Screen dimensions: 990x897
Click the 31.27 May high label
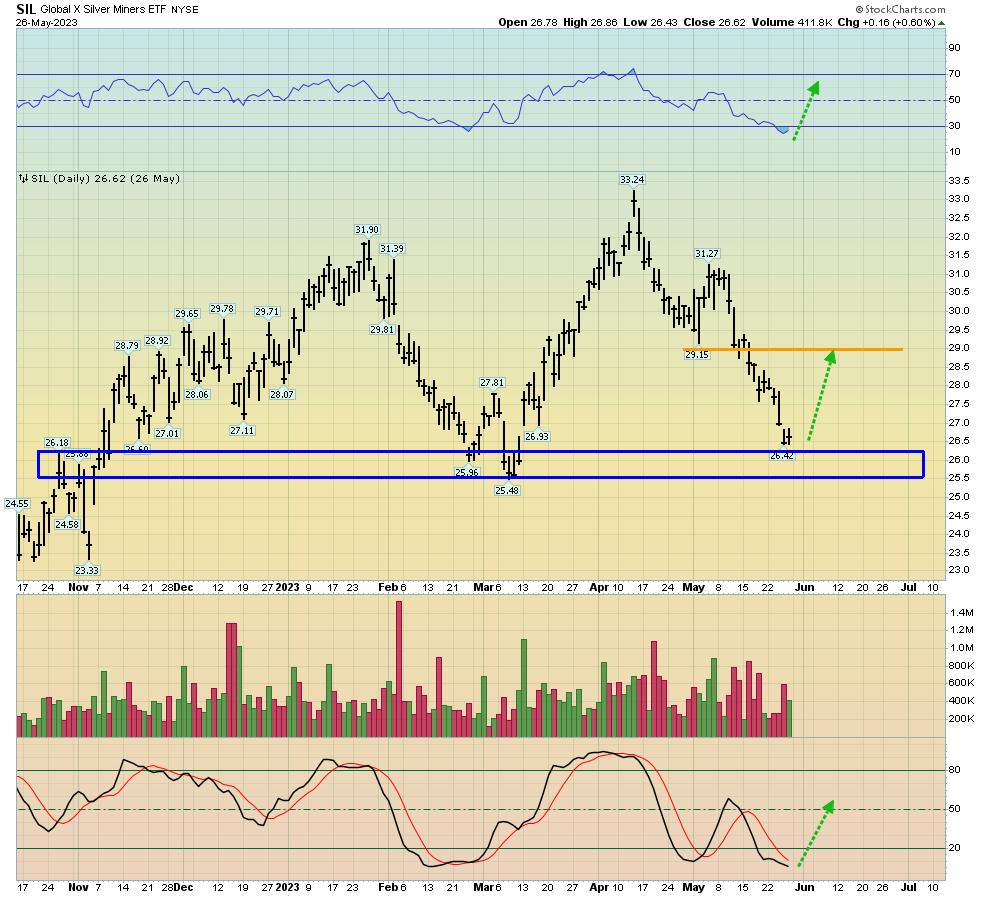[x=708, y=253]
